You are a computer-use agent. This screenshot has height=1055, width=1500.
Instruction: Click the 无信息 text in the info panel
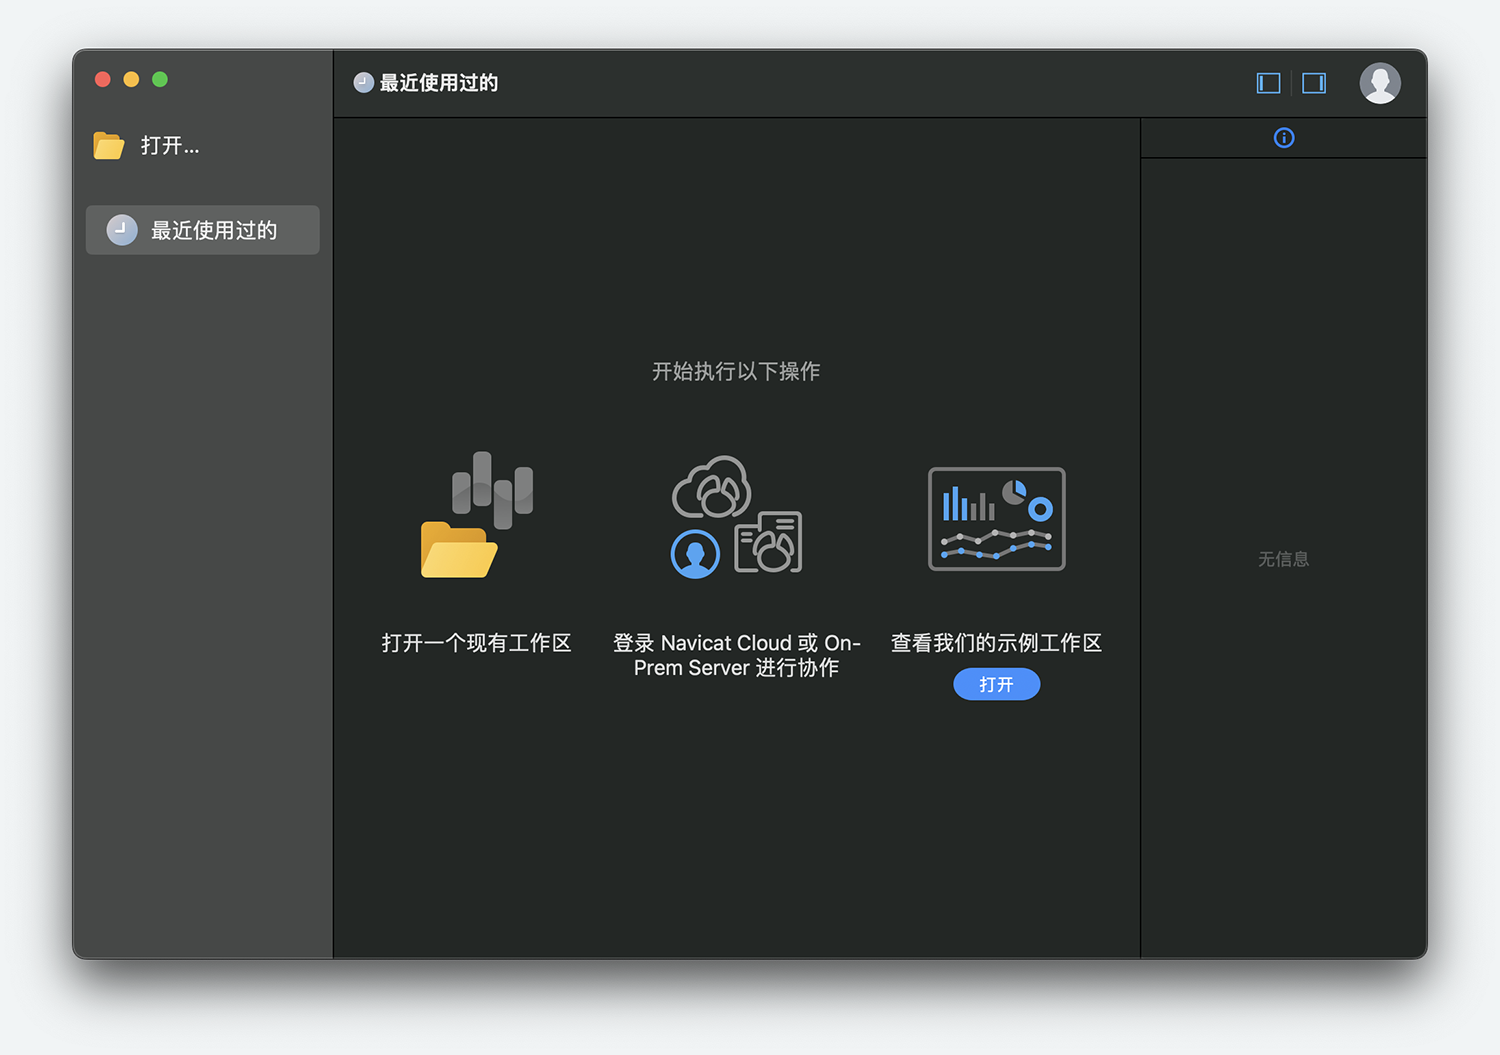pyautogui.click(x=1284, y=559)
